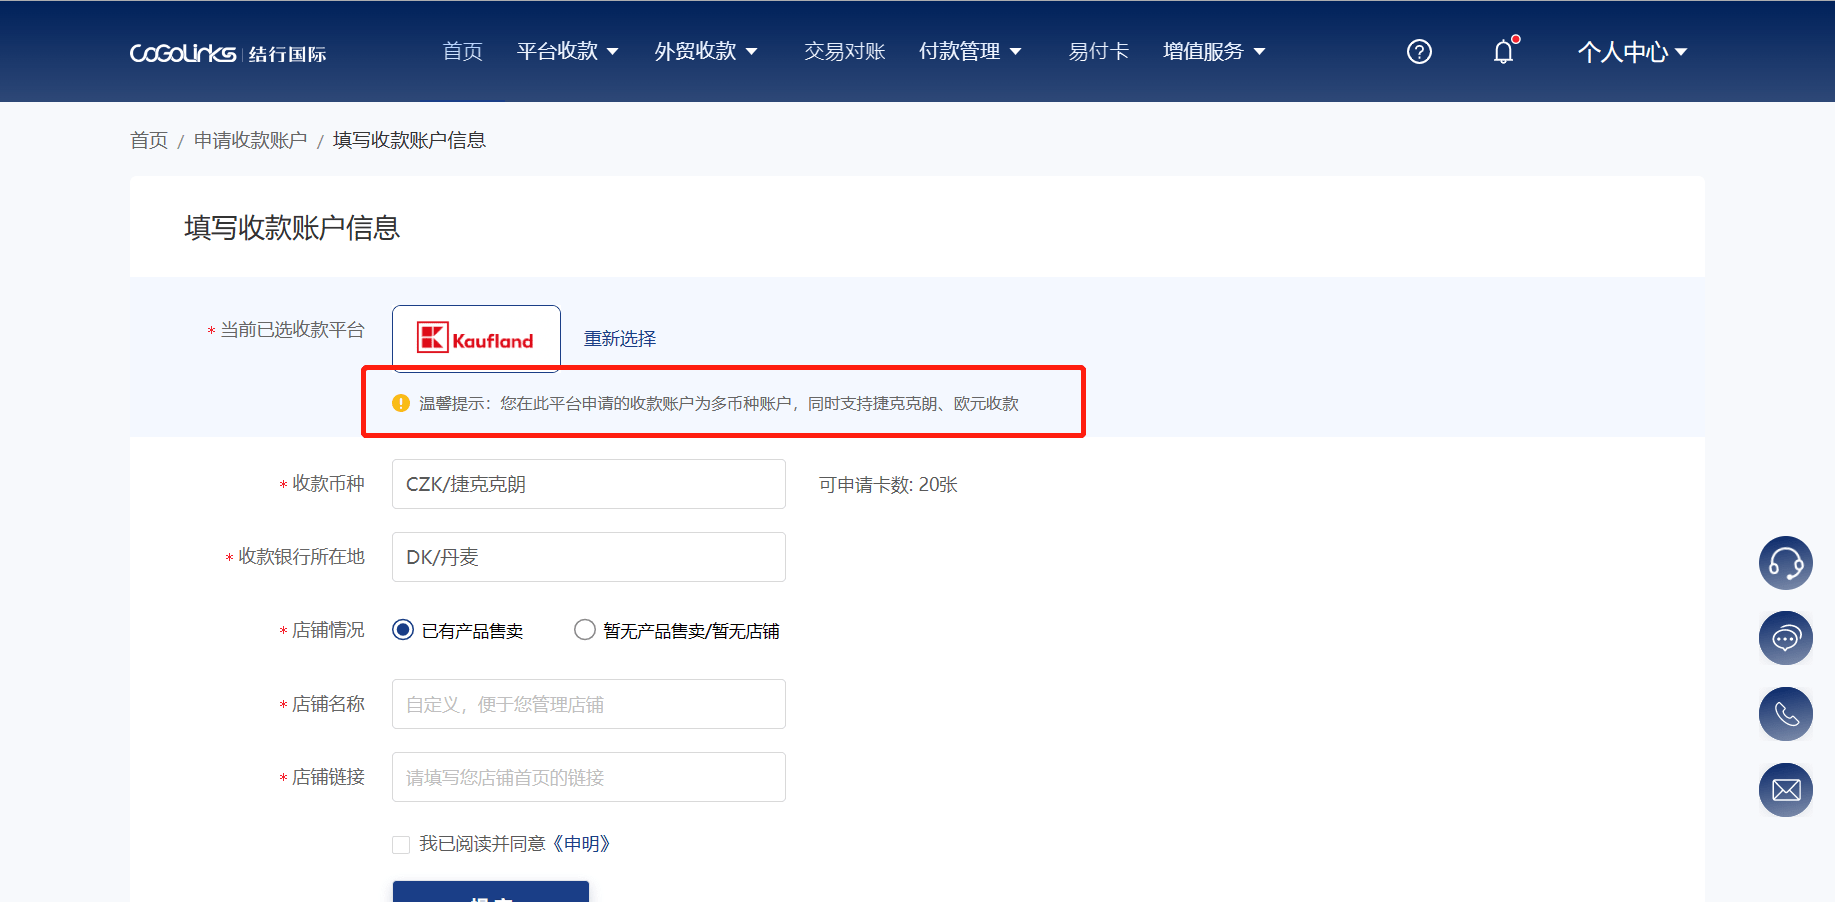
Task: Click the Kaufland platform logo card
Action: [476, 338]
